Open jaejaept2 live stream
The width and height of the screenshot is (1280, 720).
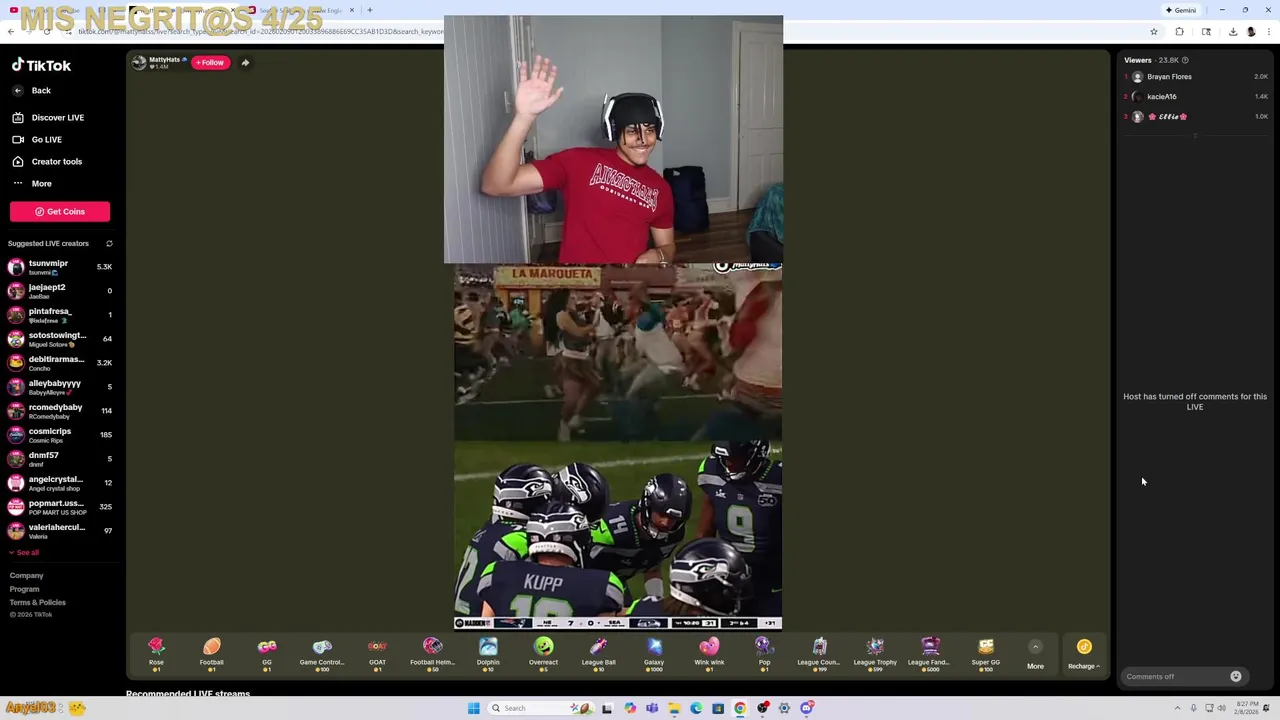click(60, 291)
